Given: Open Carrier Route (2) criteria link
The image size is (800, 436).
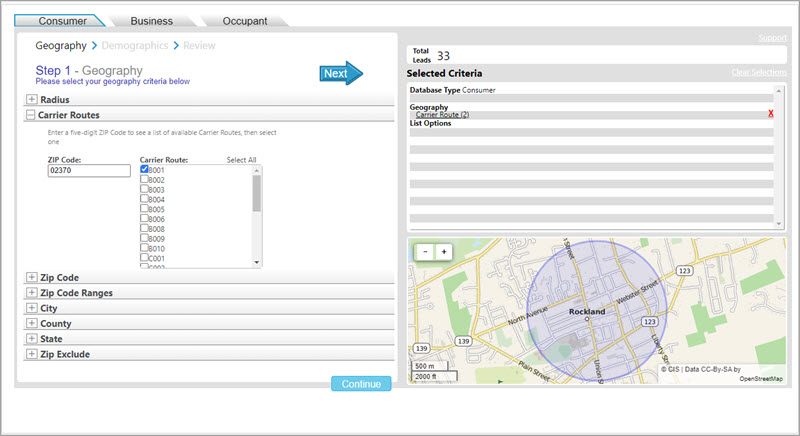Looking at the screenshot, I should [x=442, y=115].
